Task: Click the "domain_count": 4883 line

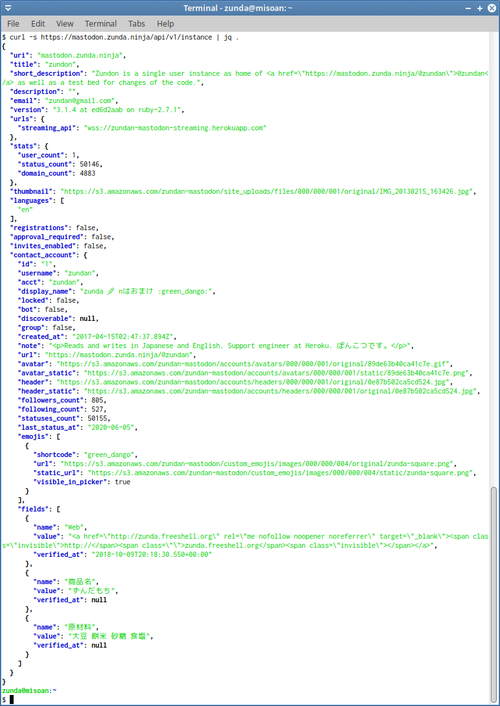Action: (56, 173)
